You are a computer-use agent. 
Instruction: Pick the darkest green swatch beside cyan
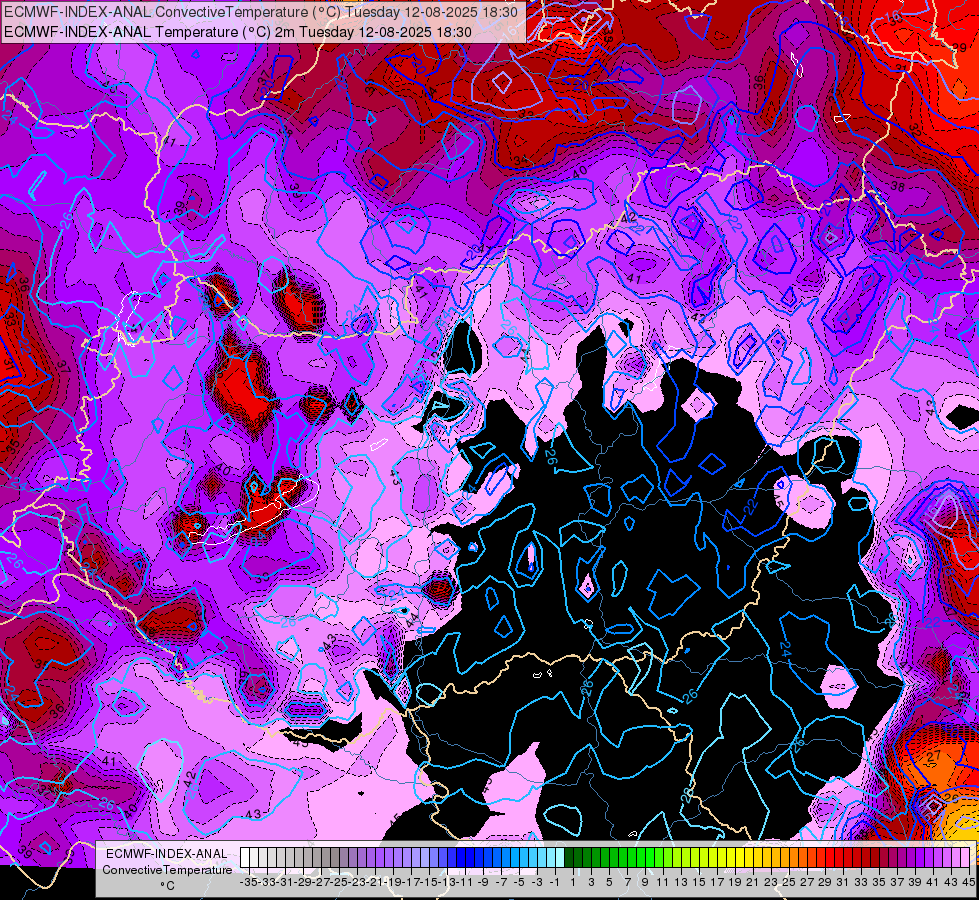pyautogui.click(x=569, y=858)
